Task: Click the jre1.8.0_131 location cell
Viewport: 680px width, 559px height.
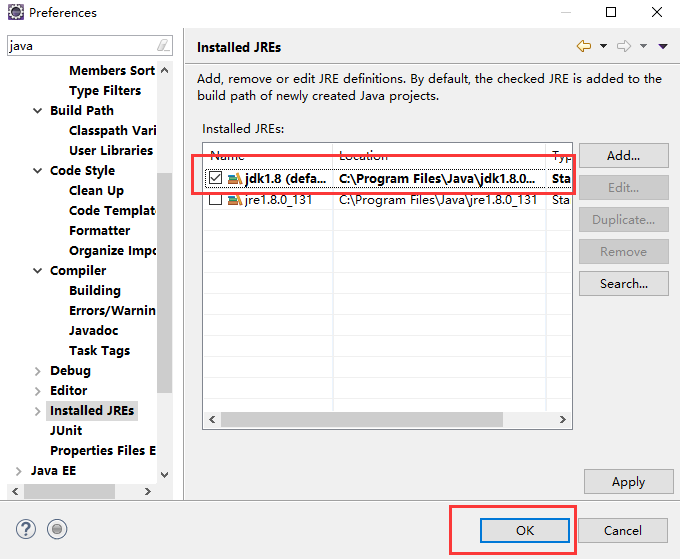Action: 438,200
